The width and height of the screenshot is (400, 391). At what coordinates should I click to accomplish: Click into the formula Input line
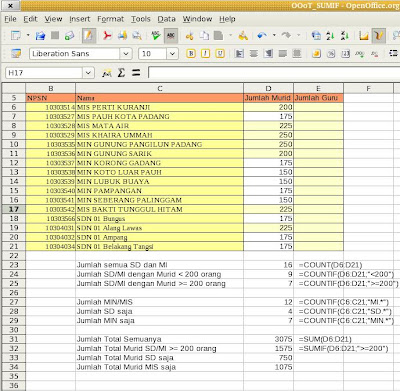(274, 73)
